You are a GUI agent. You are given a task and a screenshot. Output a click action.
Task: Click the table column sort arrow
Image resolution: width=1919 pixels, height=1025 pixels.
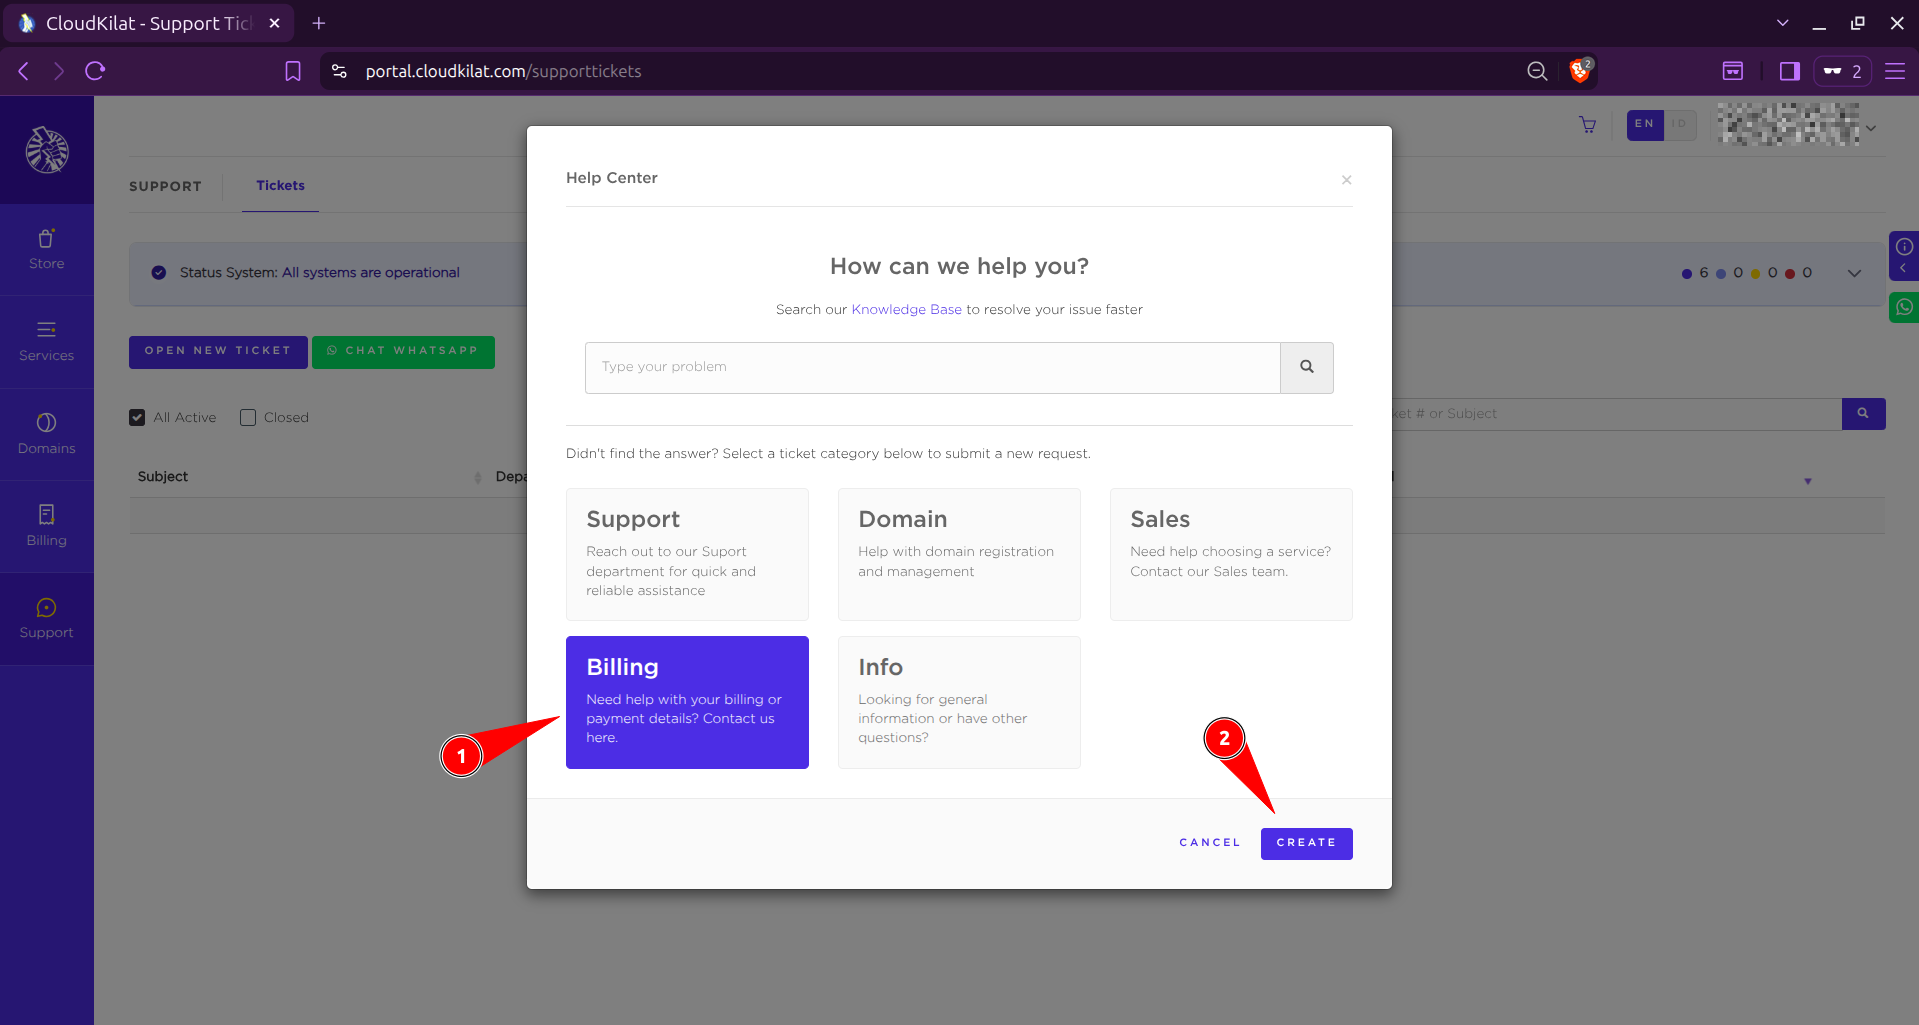coord(1807,481)
